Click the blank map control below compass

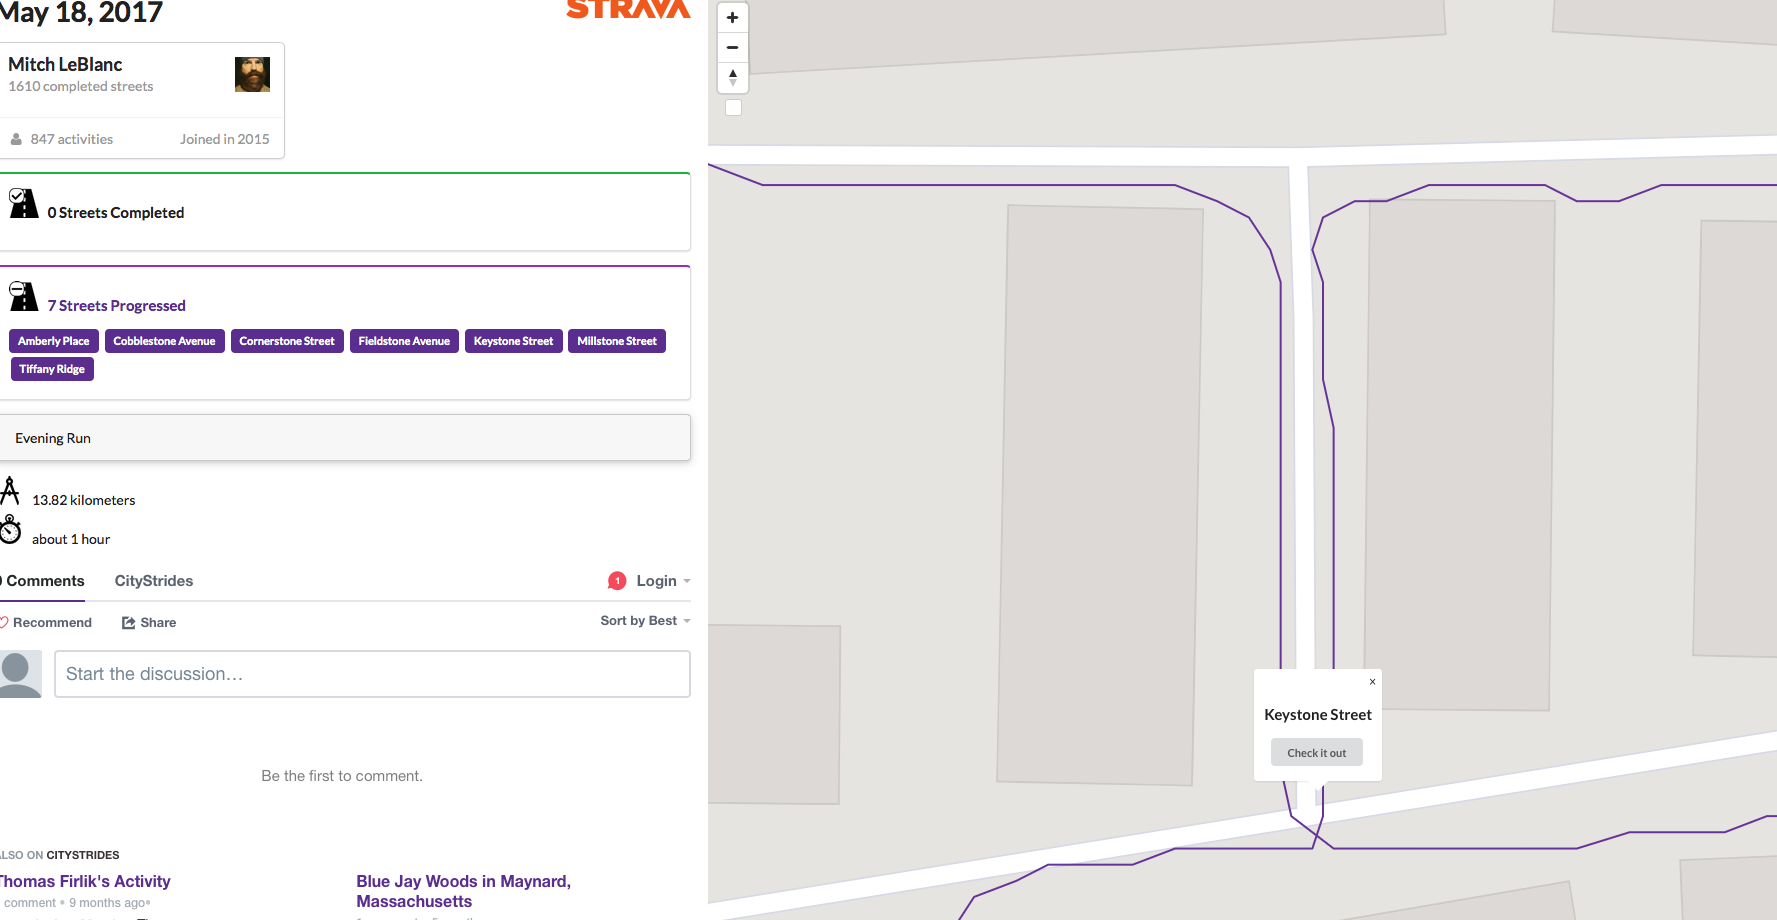pyautogui.click(x=733, y=107)
